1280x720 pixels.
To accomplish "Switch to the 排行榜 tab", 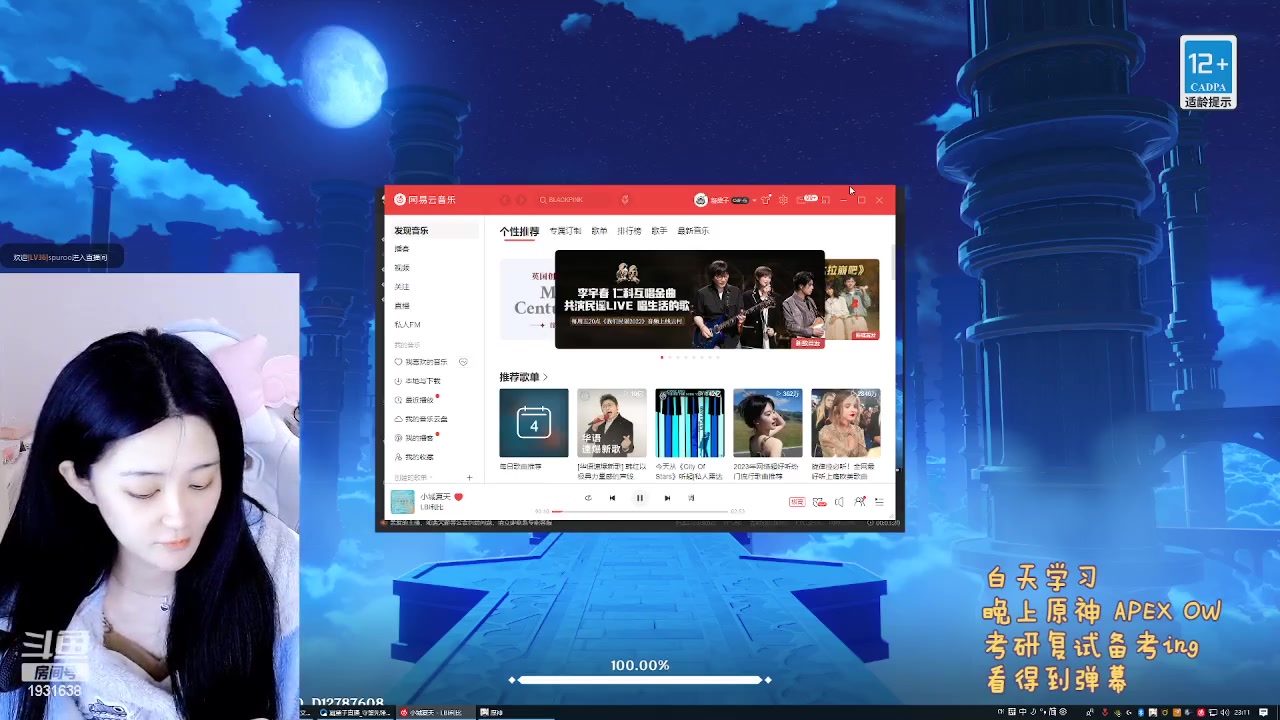I will (x=629, y=231).
